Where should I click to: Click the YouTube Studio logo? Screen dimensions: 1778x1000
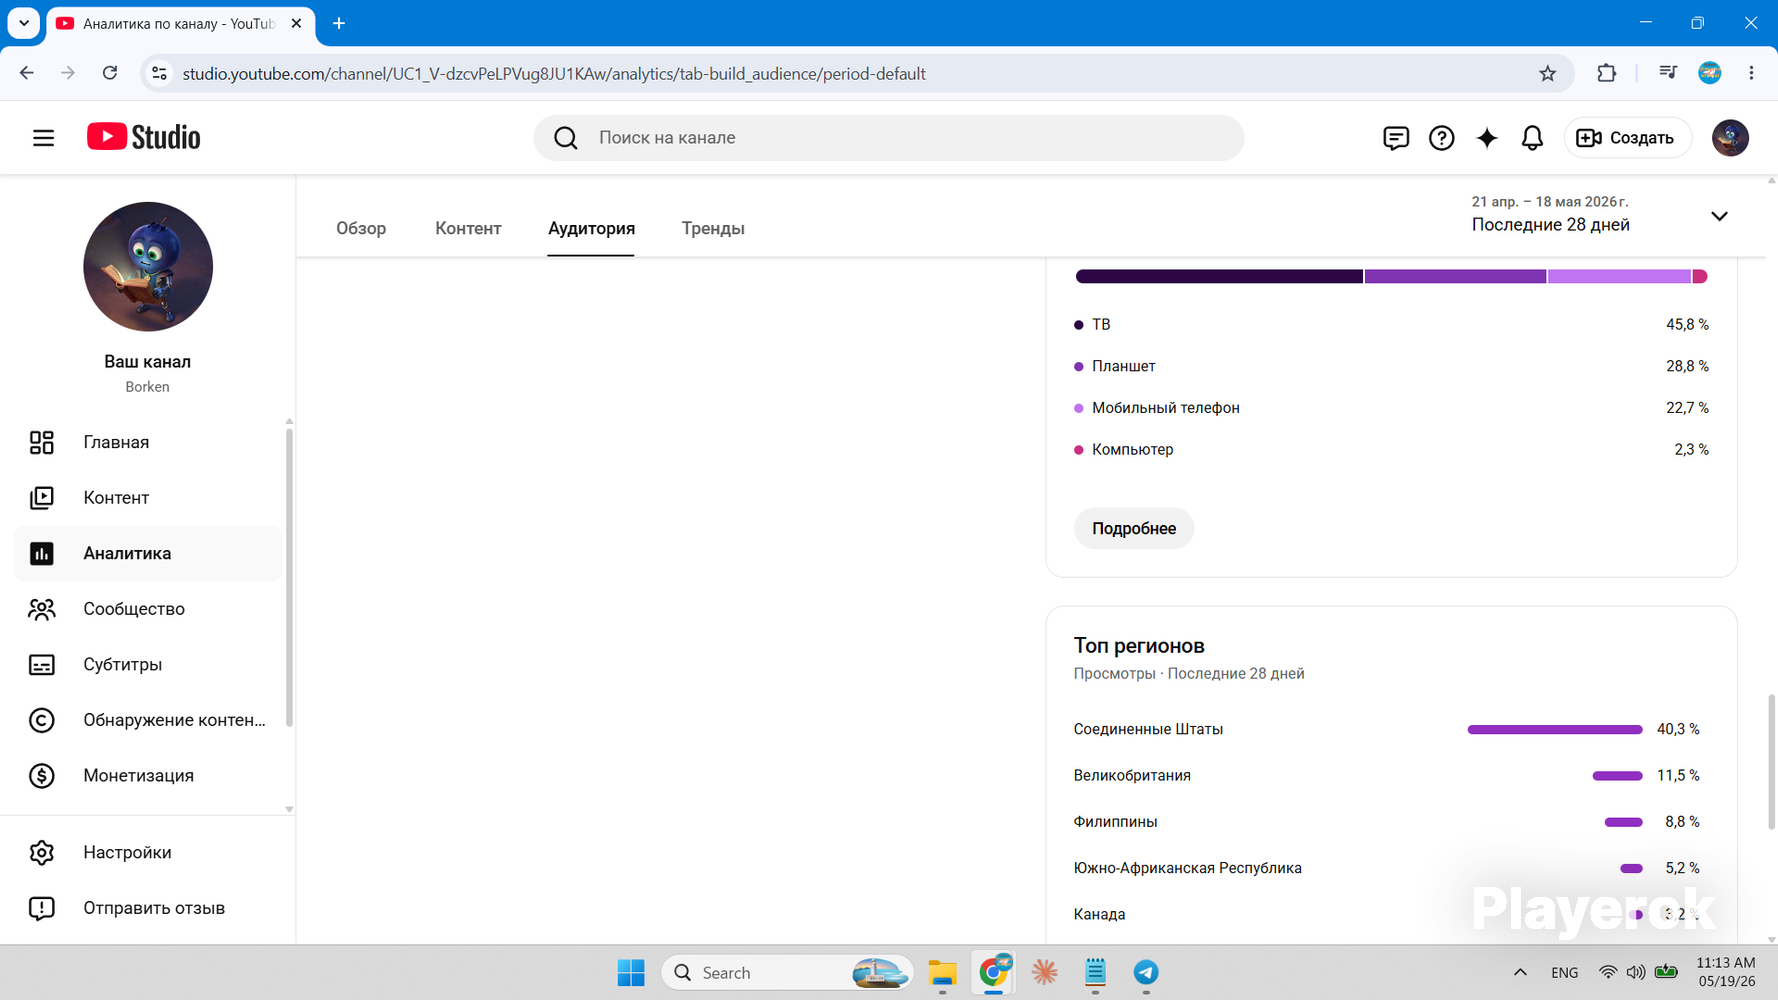pyautogui.click(x=144, y=137)
